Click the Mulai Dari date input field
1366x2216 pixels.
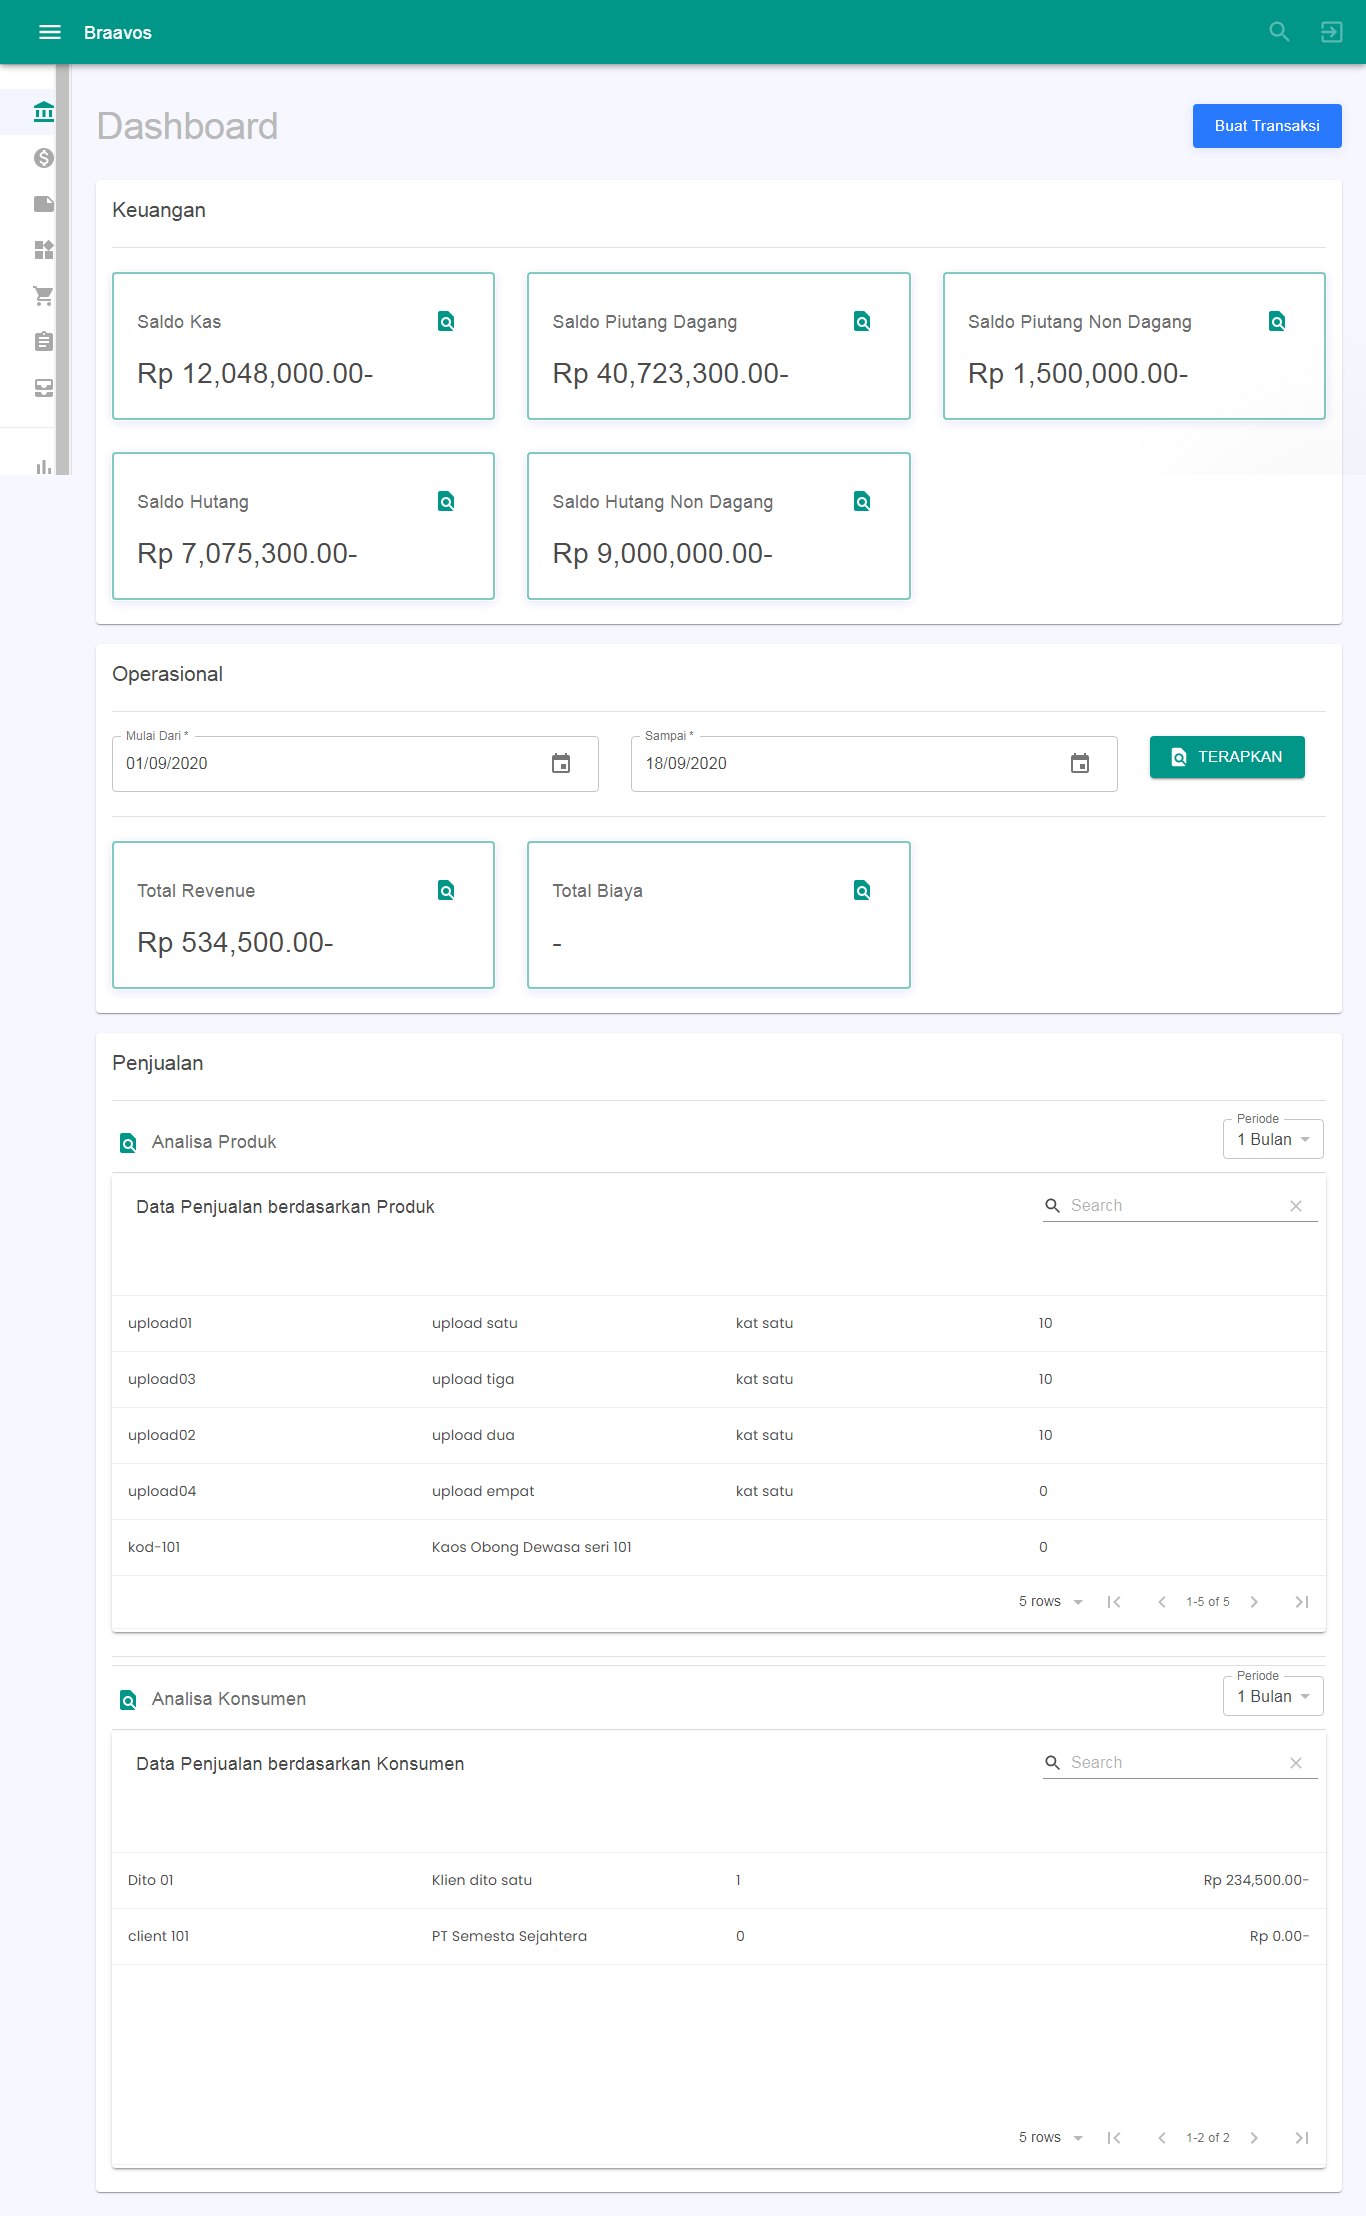(355, 764)
